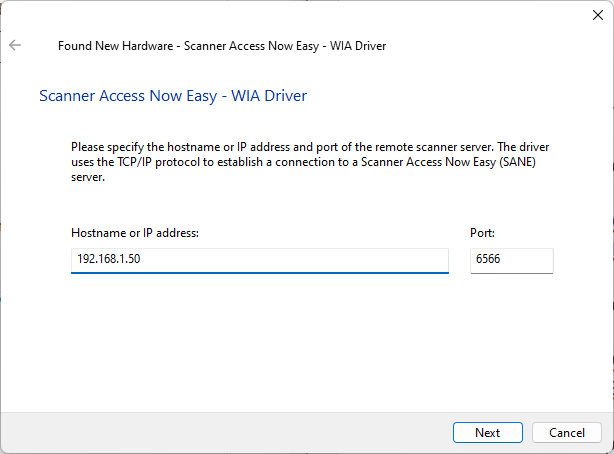The image size is (614, 454).
Task: Click 'WIA Driver' in the window title
Action: [358, 46]
